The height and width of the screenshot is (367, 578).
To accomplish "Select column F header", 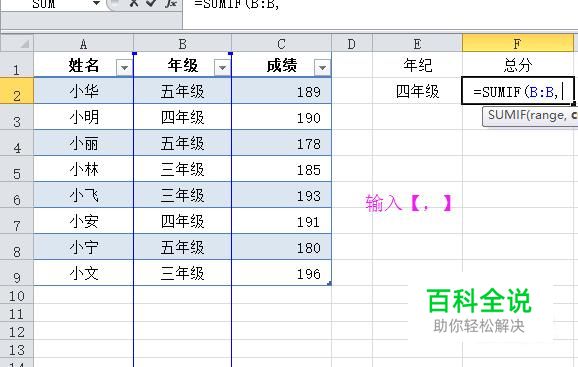I will (518, 43).
